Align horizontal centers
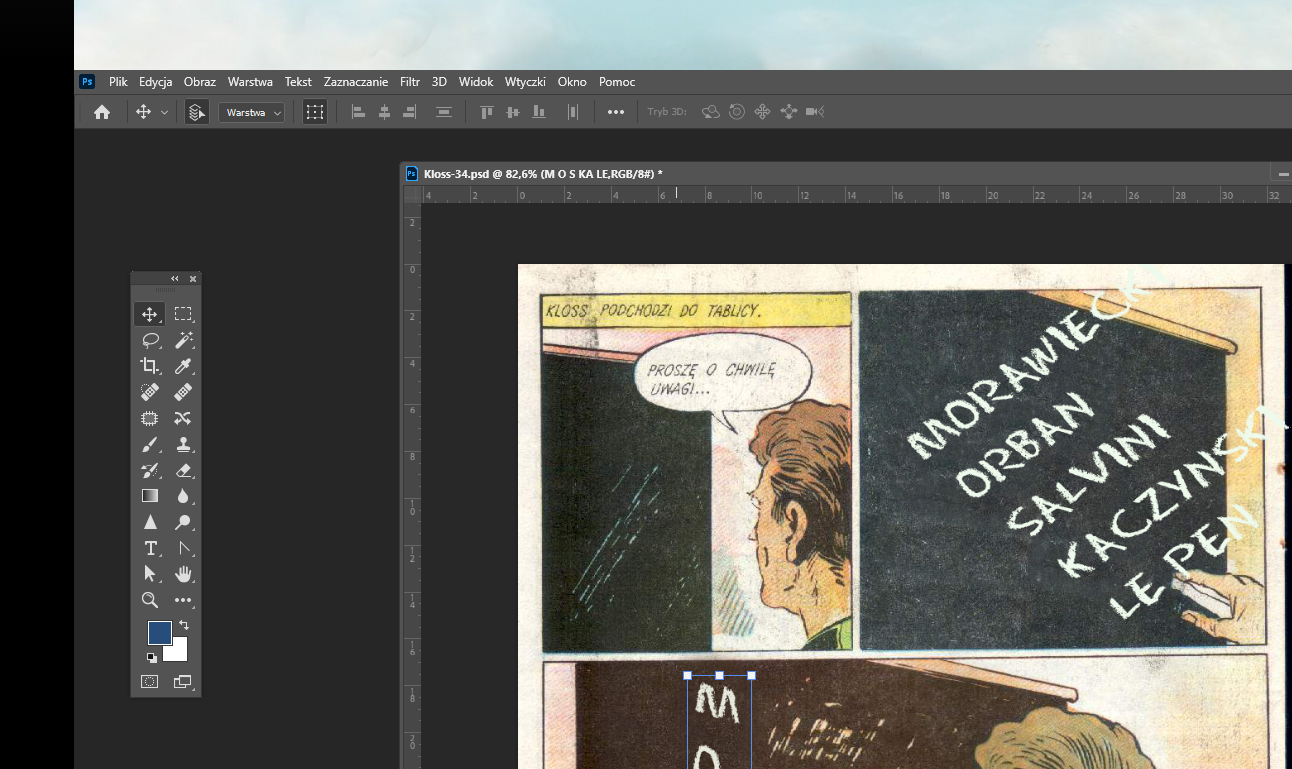 pyautogui.click(x=384, y=112)
